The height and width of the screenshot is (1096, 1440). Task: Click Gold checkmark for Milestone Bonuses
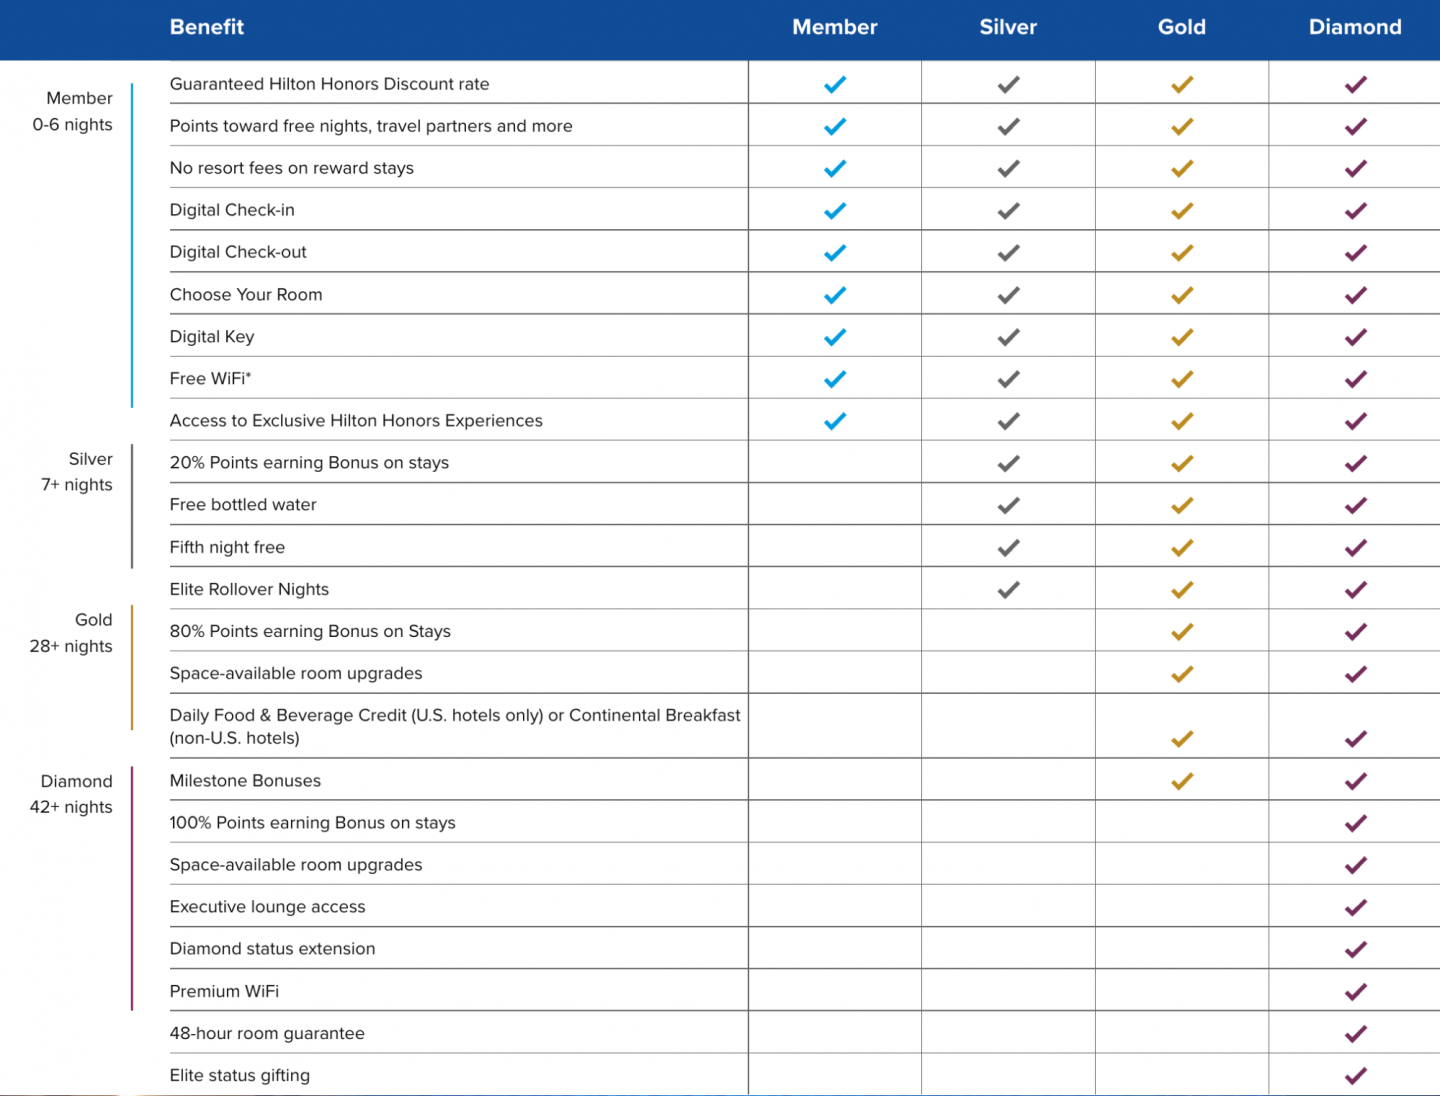coord(1182,781)
